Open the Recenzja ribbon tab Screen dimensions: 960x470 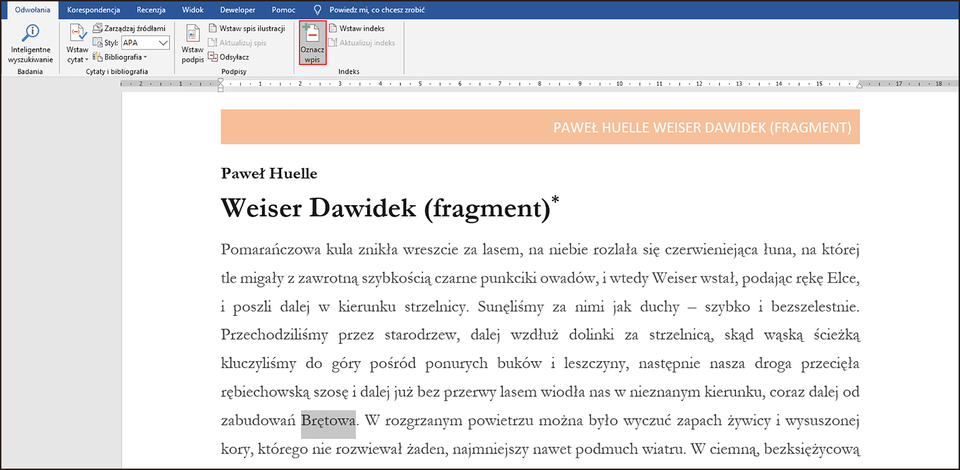[151, 10]
